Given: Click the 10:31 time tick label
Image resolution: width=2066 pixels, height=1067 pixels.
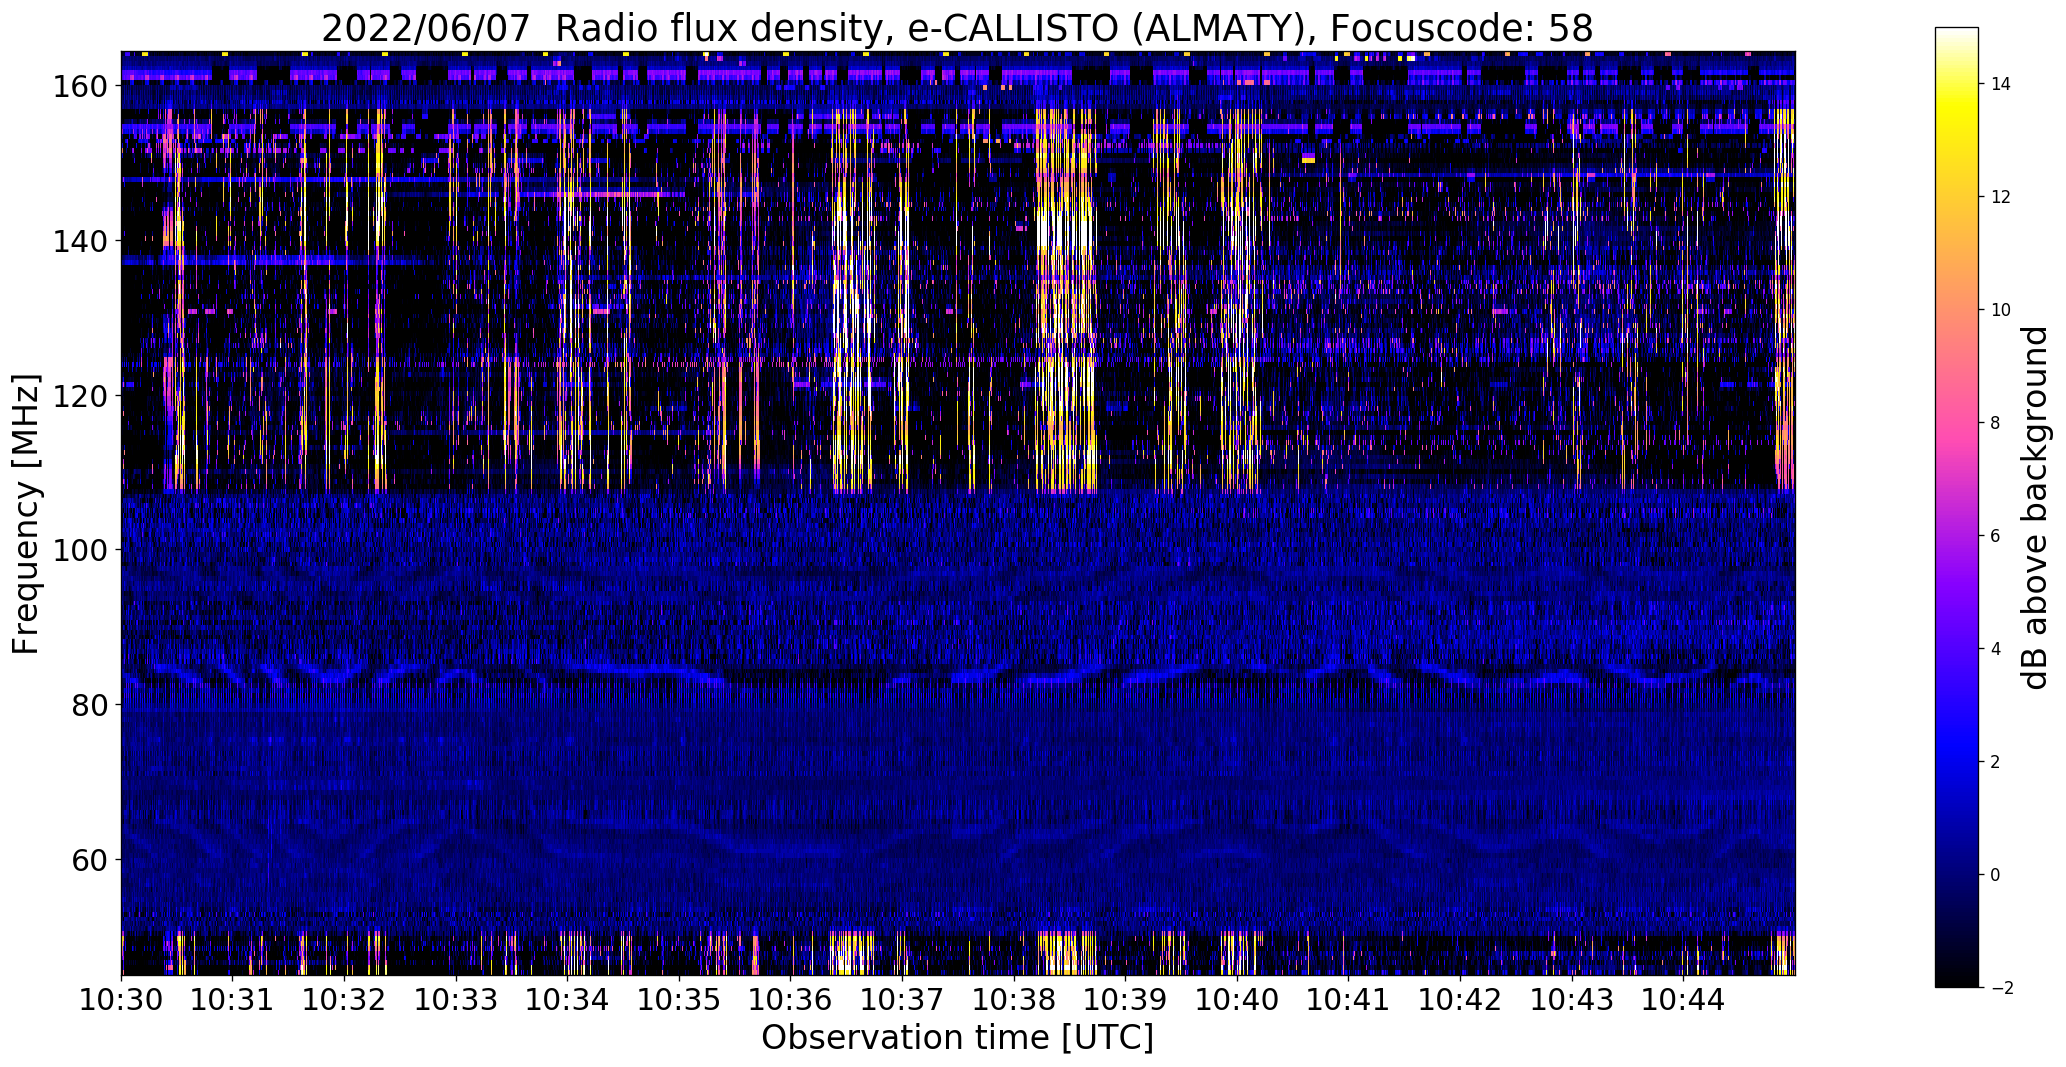Looking at the screenshot, I should pos(233,998).
